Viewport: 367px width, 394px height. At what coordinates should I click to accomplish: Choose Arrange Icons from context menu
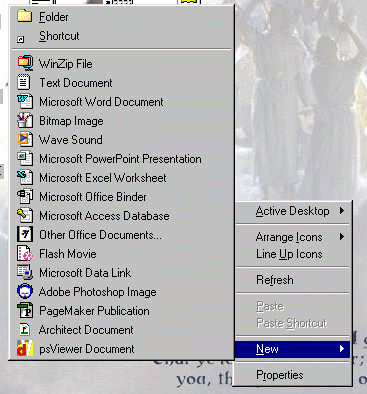(x=293, y=237)
